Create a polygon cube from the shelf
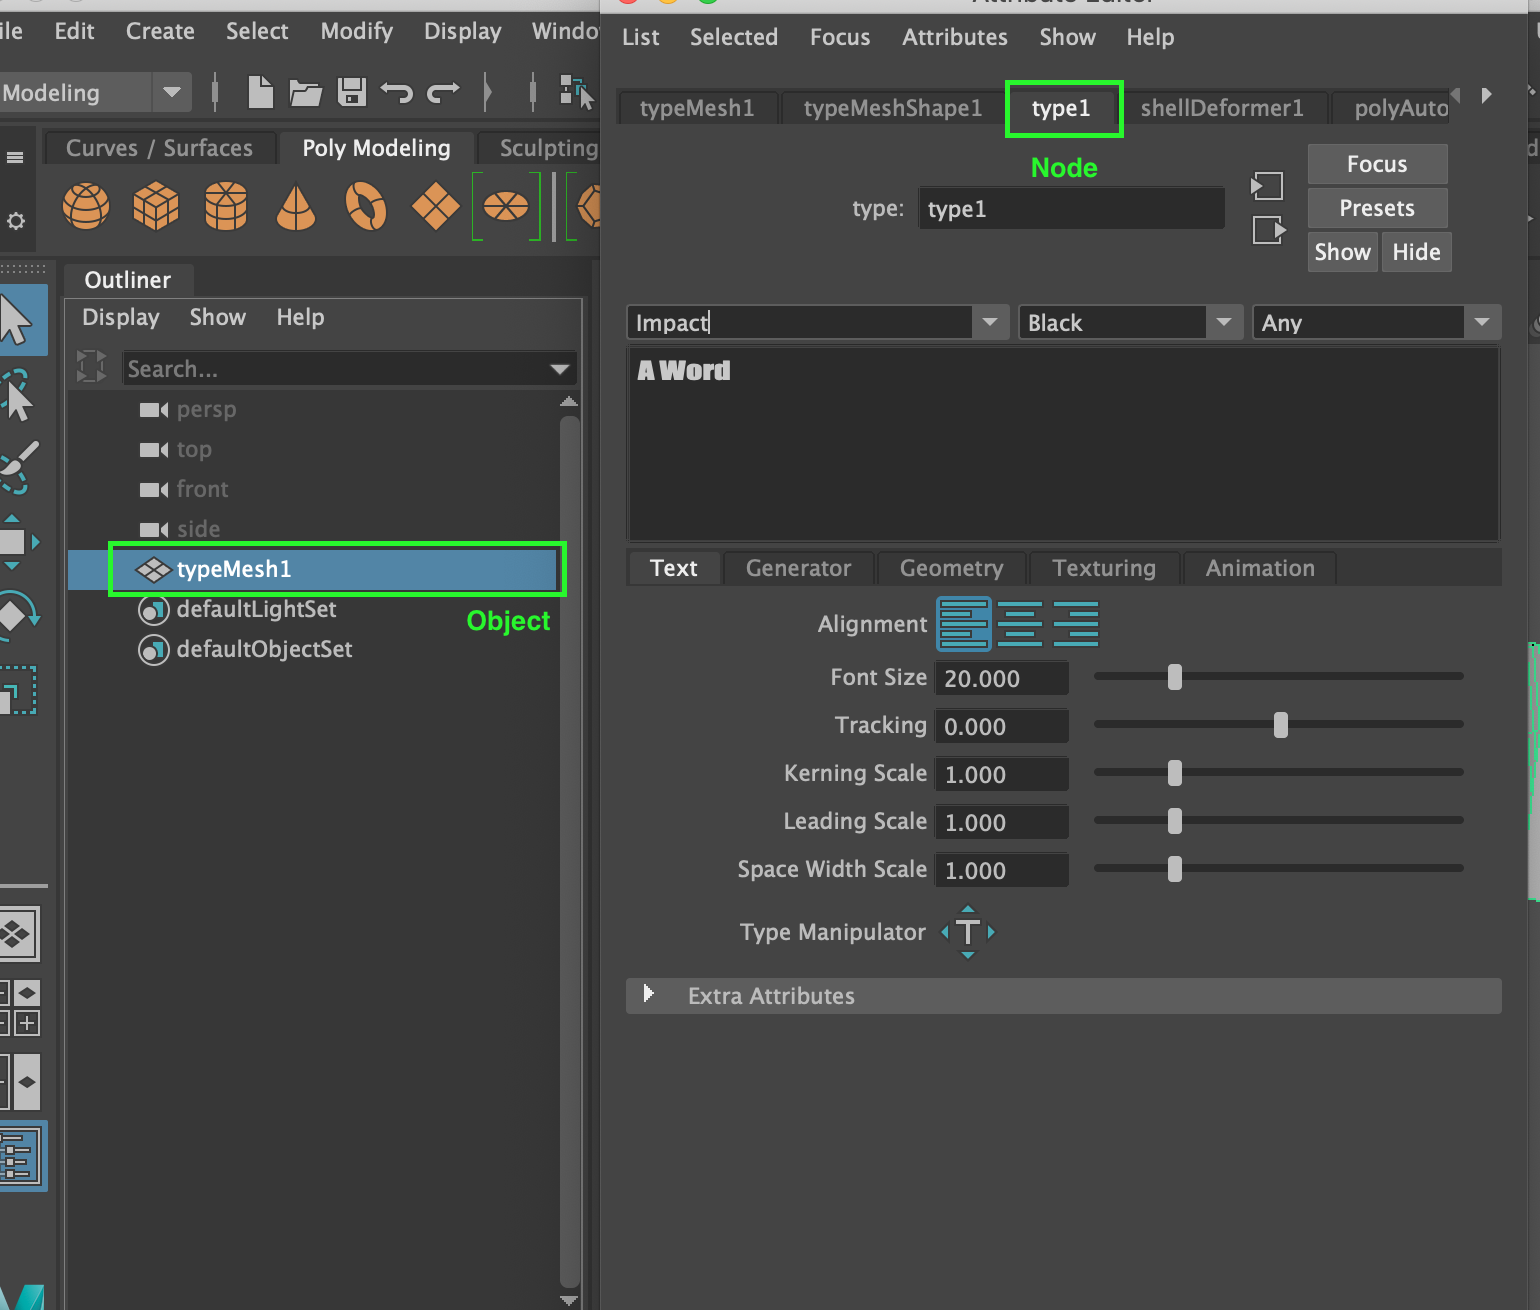Viewport: 1540px width, 1310px height. (155, 207)
